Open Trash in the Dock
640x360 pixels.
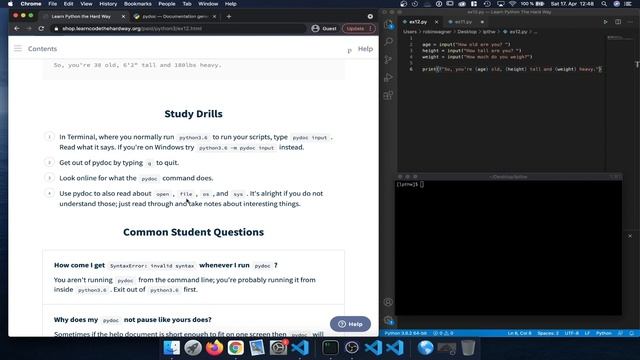468,348
